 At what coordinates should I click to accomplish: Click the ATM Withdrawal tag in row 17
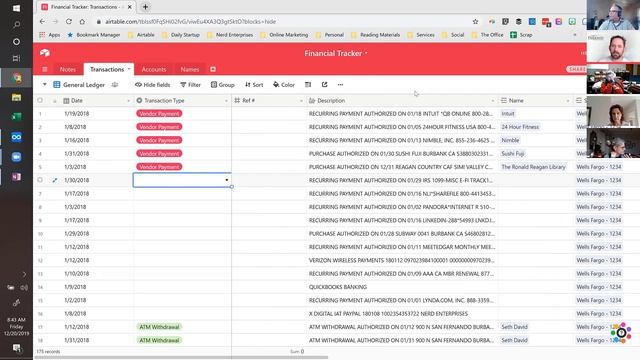click(159, 327)
